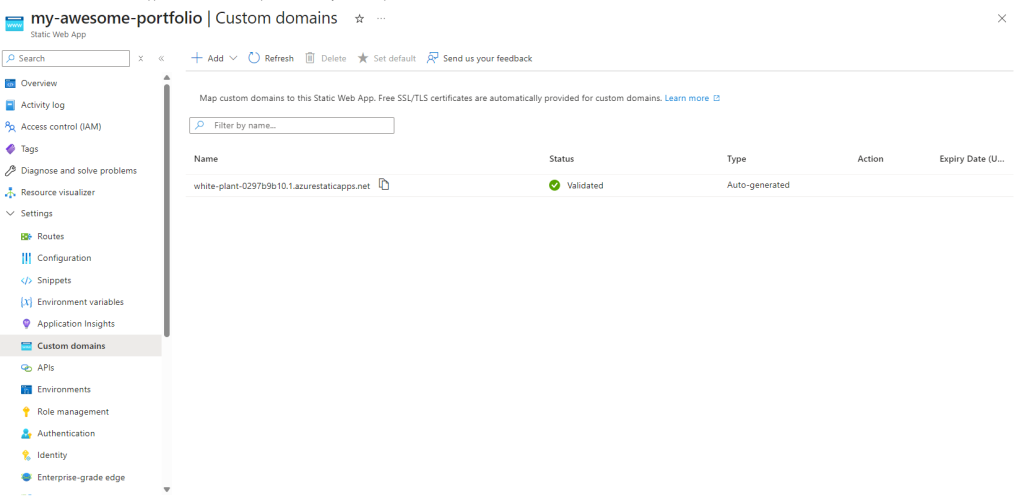This screenshot has height=497, width=1024.
Task: Collapse the sidebar with double chevron icon
Action: click(161, 59)
